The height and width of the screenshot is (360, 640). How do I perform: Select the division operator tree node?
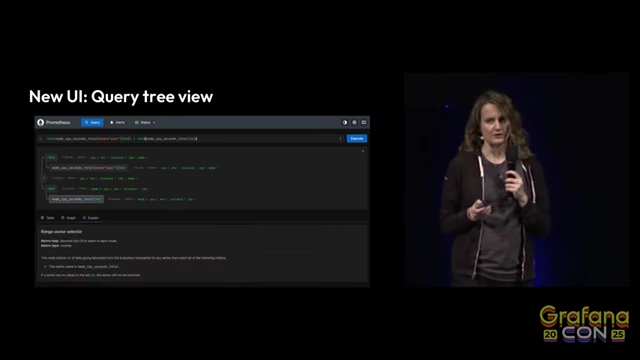44,178
